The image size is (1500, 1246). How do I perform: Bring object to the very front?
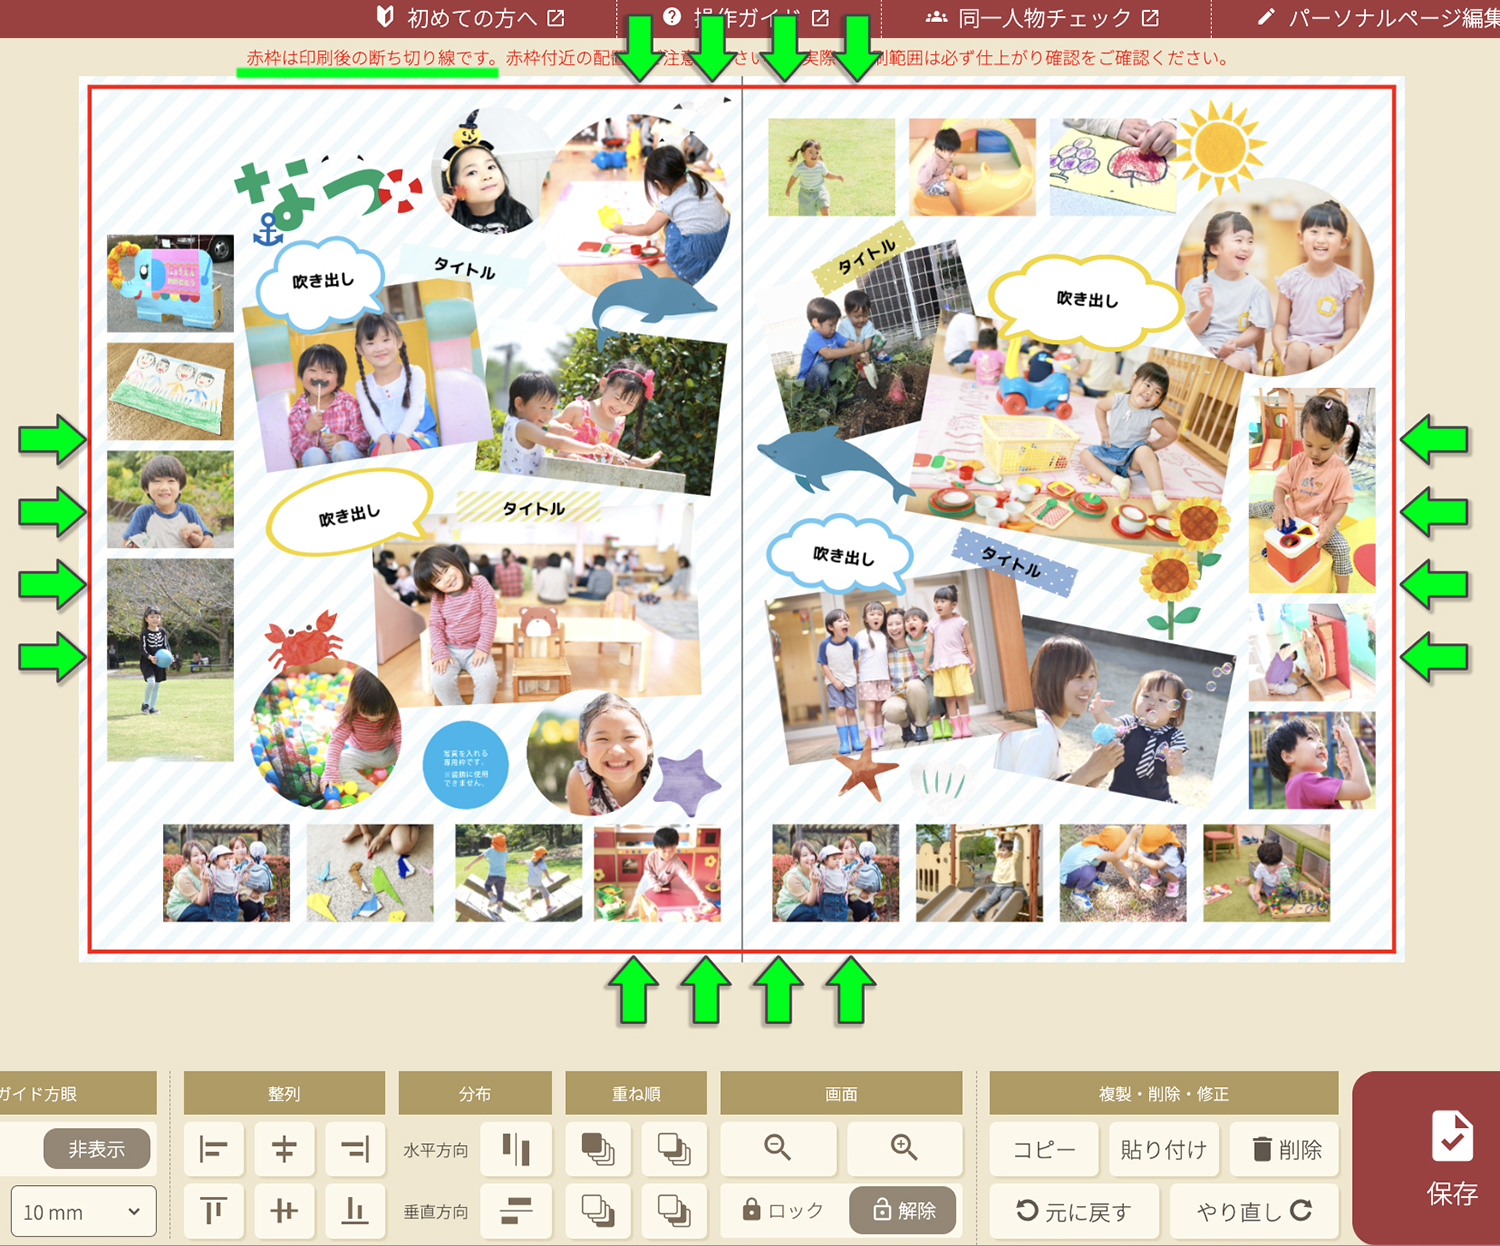click(598, 1149)
